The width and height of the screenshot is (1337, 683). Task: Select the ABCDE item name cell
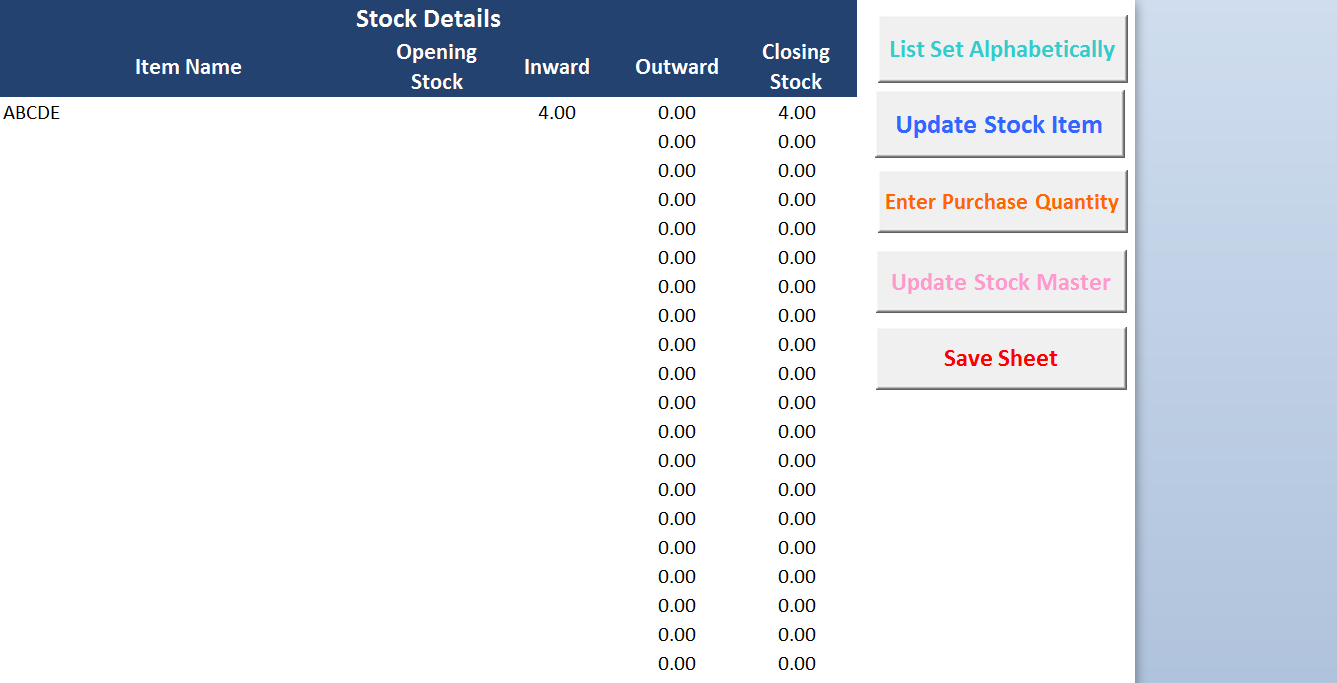click(188, 113)
